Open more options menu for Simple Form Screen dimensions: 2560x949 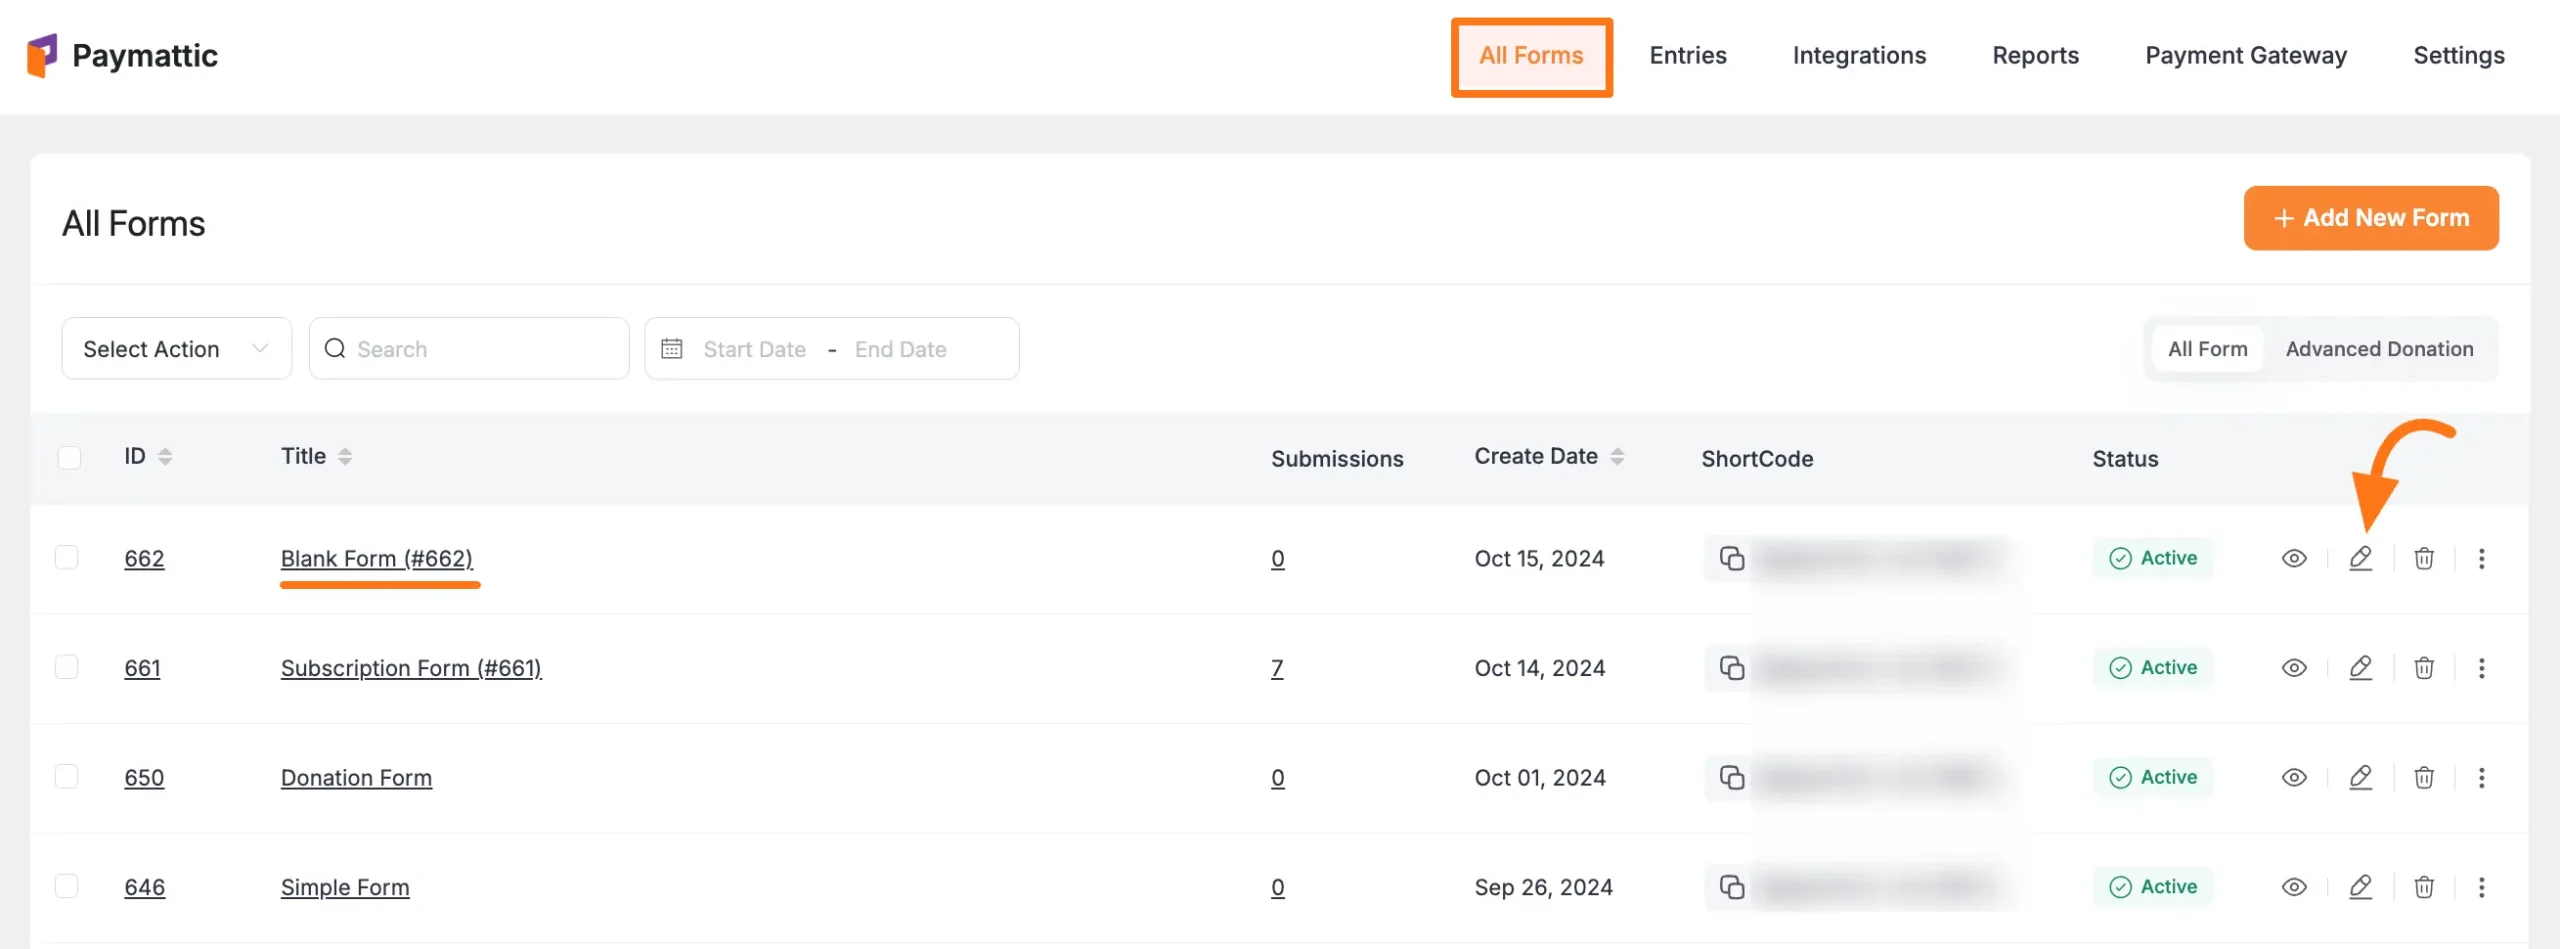(x=2481, y=887)
